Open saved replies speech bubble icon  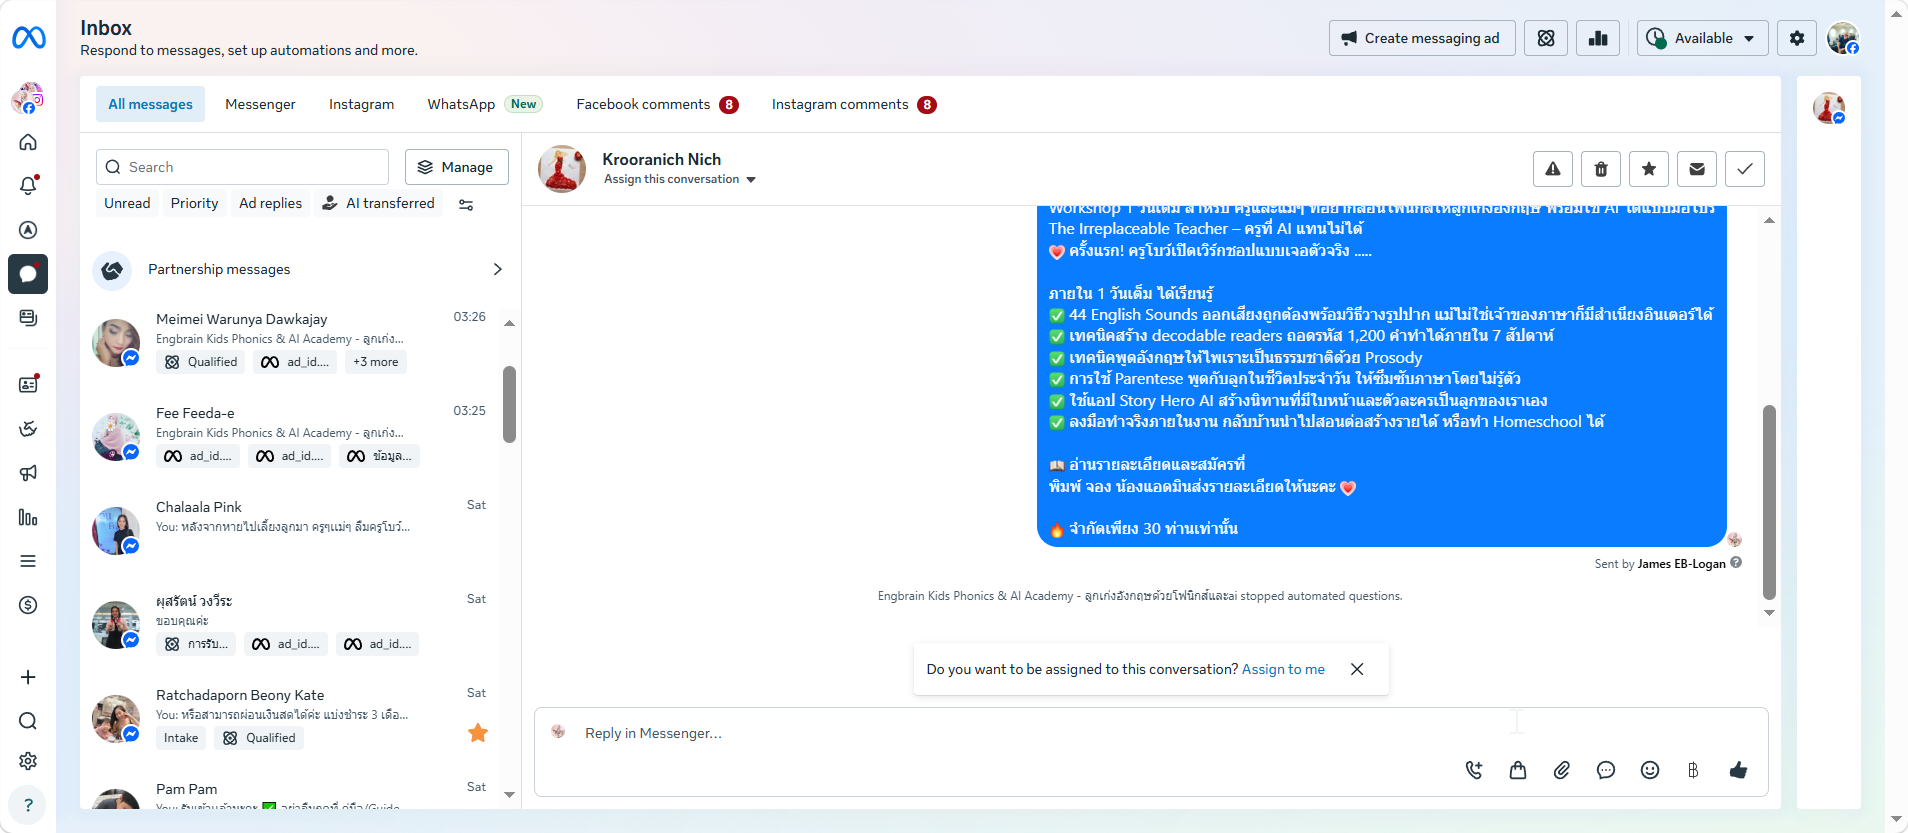(x=1606, y=770)
